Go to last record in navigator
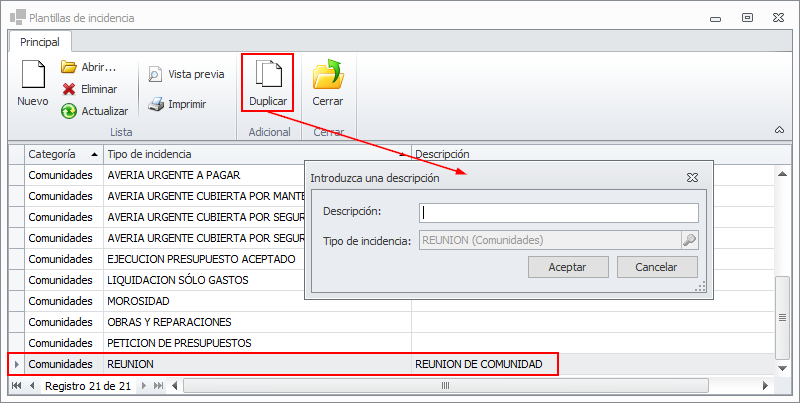 tap(159, 386)
